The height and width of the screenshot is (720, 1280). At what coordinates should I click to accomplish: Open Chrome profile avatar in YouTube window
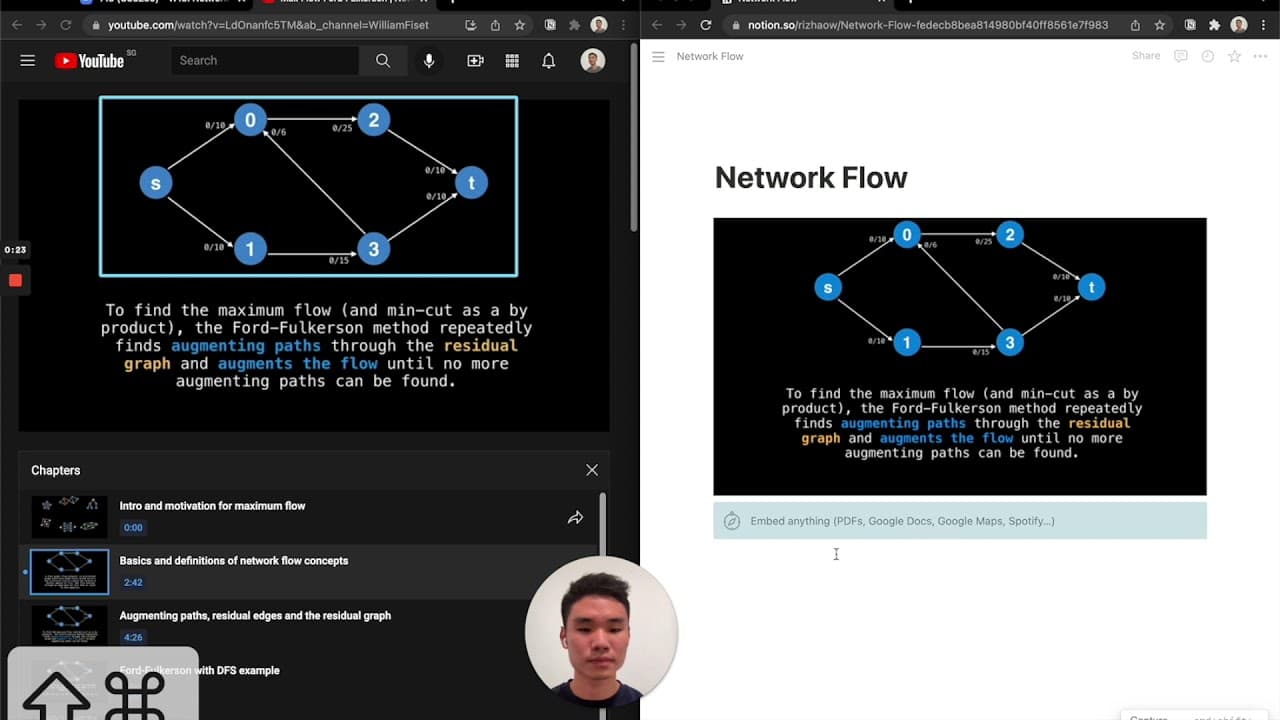(x=599, y=25)
